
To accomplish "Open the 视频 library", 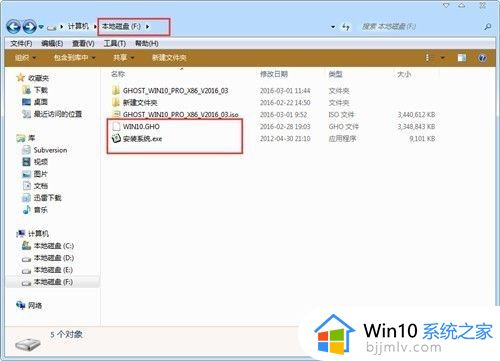I will [41, 162].
